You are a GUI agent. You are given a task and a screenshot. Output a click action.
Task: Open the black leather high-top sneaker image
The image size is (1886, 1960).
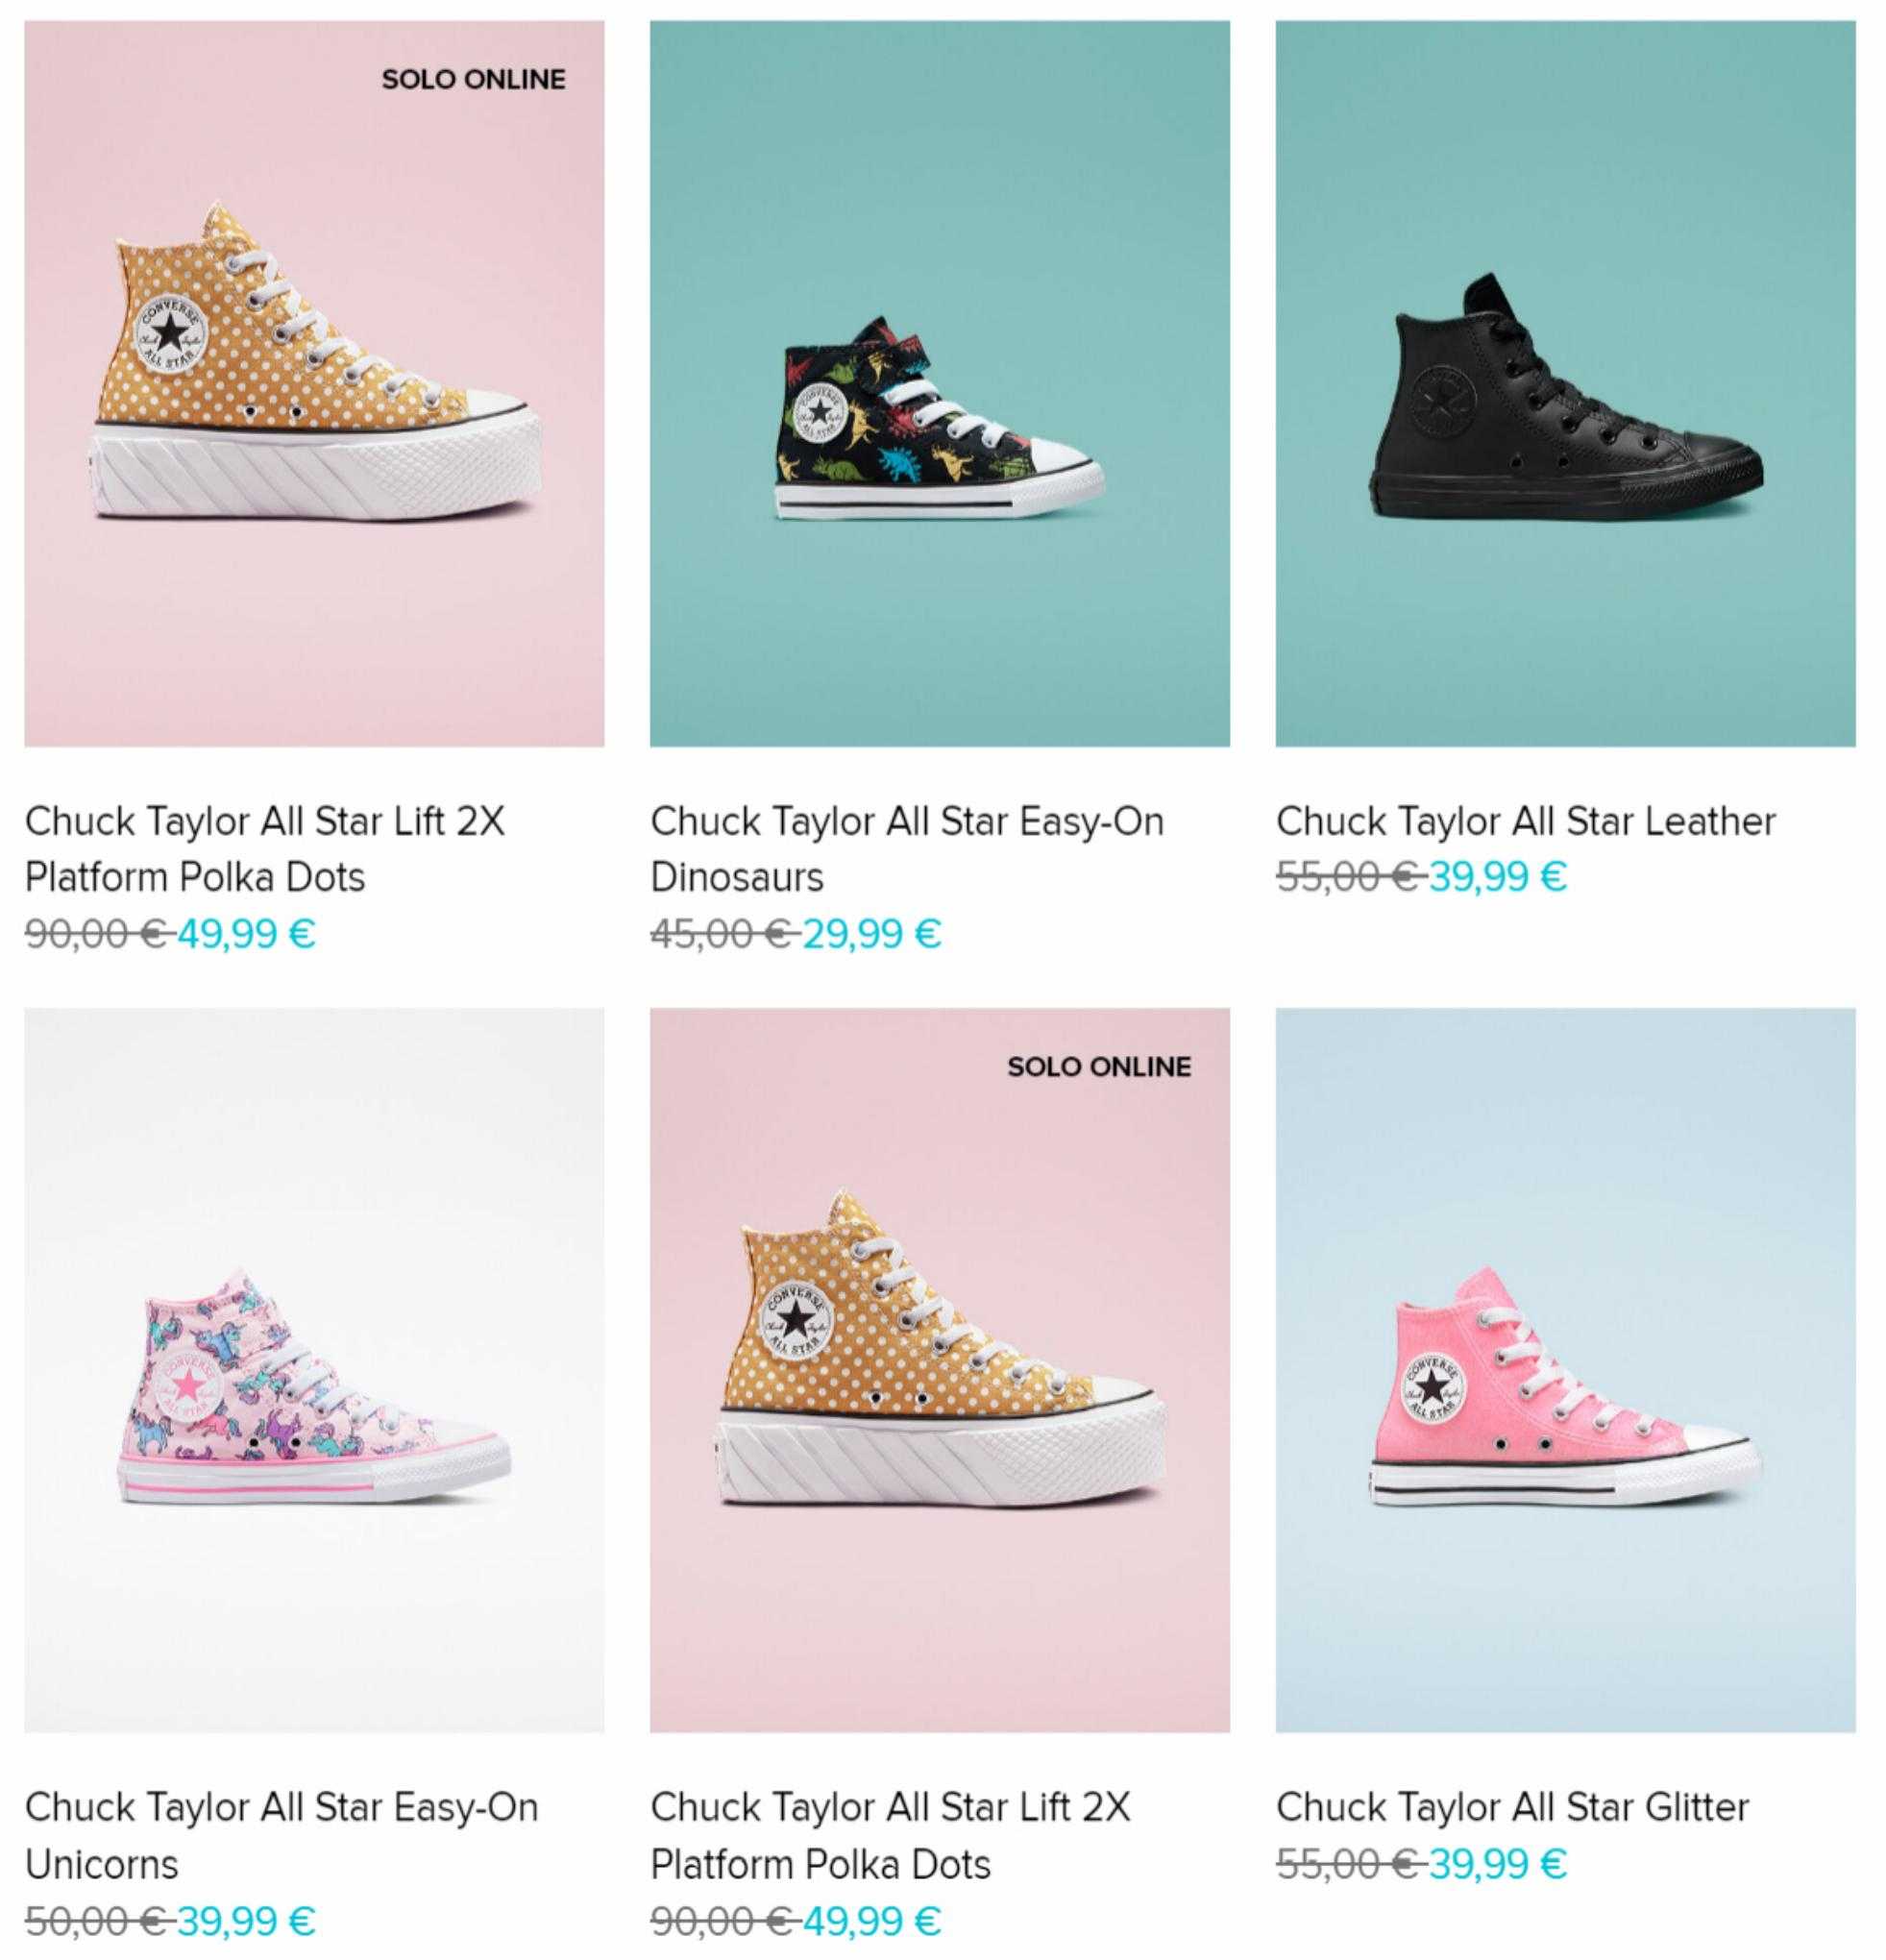(x=1565, y=384)
